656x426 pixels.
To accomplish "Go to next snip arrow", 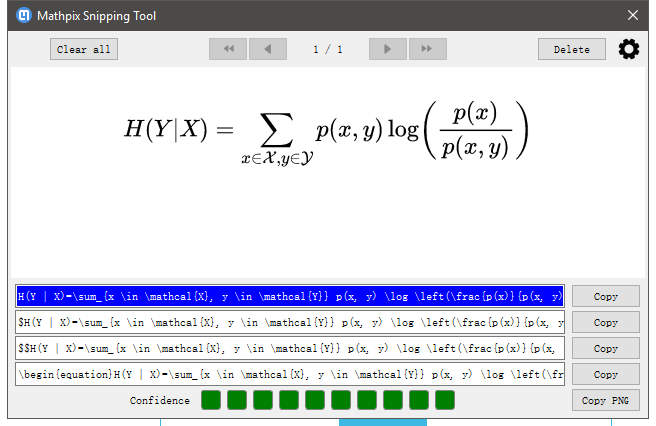I will pos(388,49).
